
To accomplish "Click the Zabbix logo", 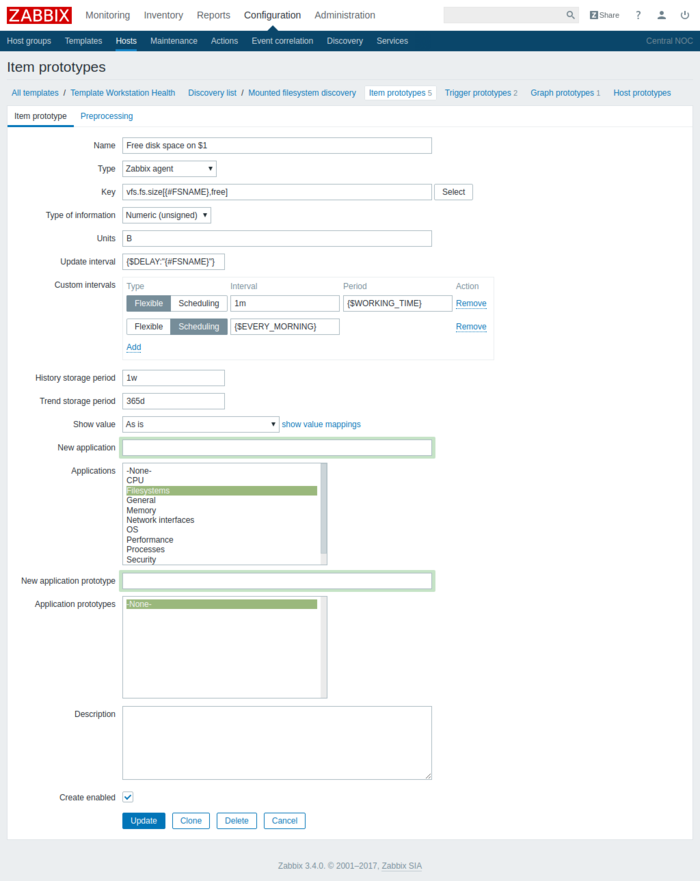I will 39,15.
